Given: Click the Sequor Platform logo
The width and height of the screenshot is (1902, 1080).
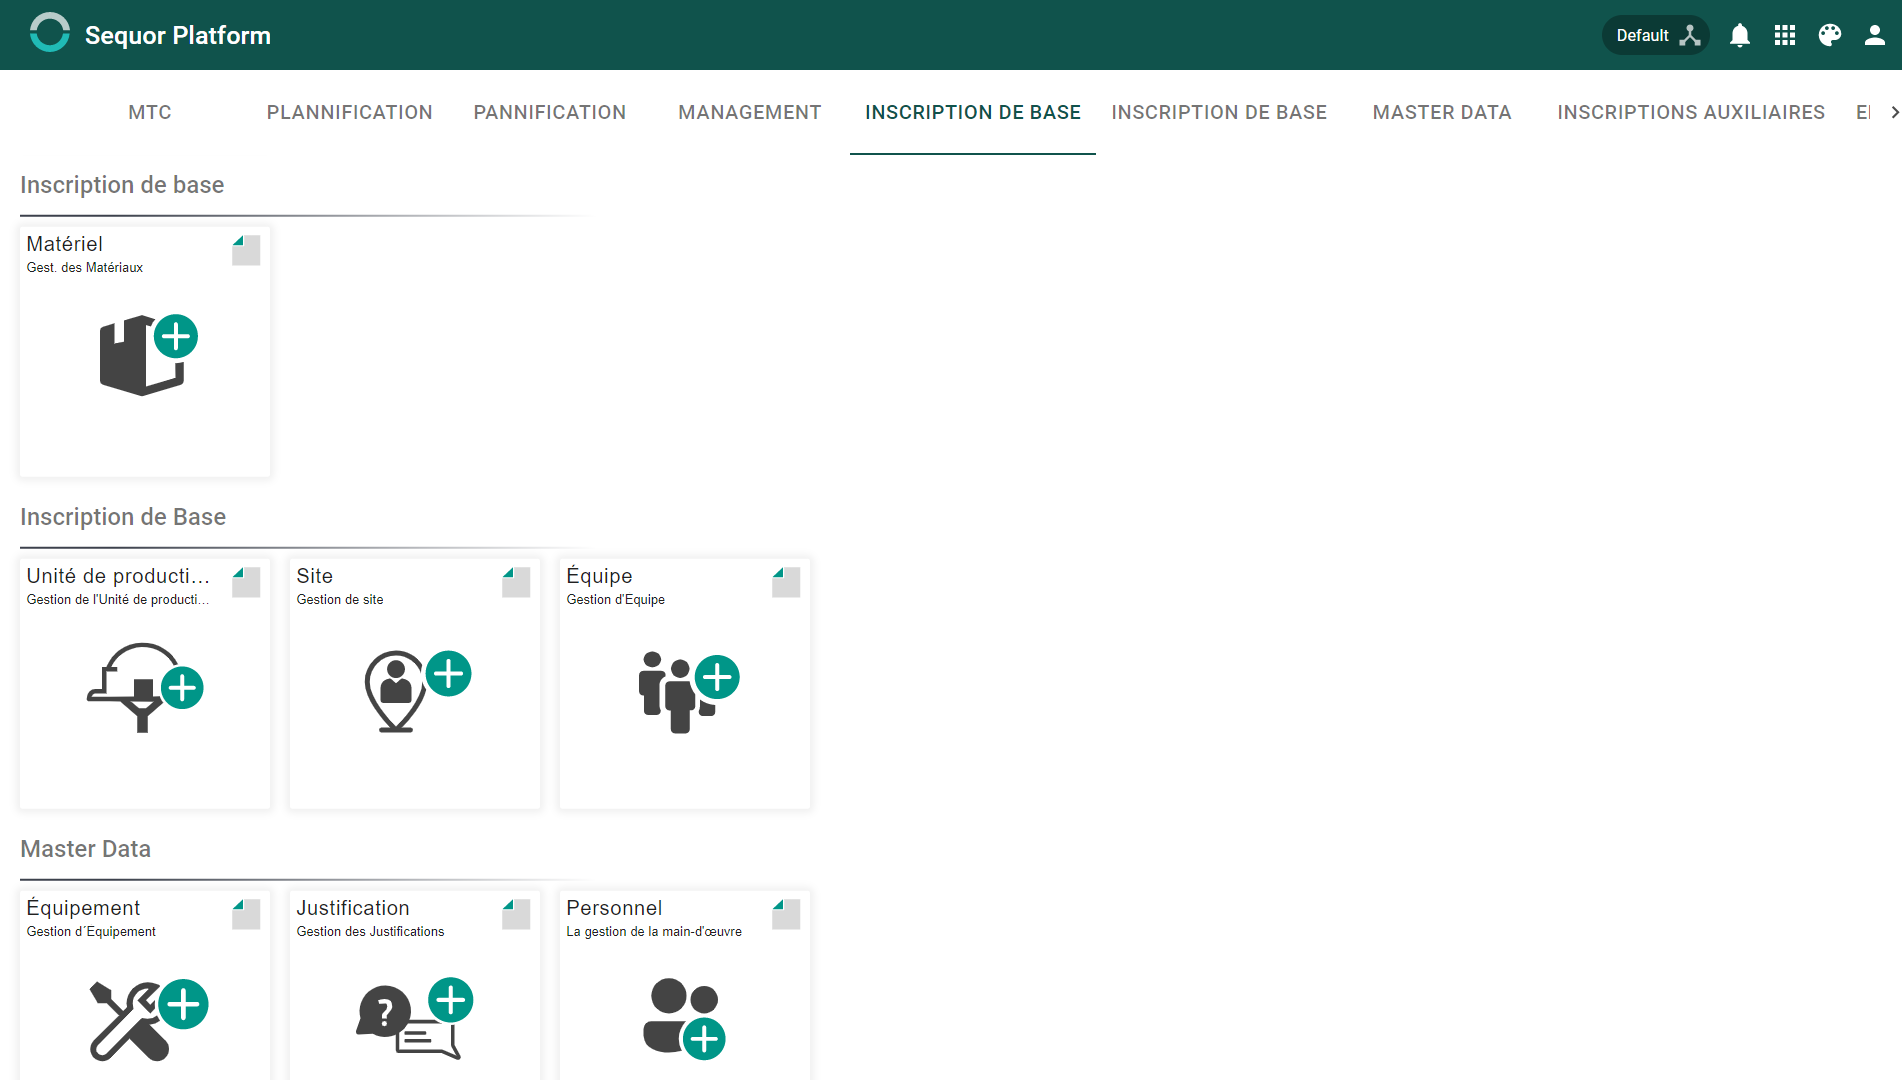Looking at the screenshot, I should pyautogui.click(x=50, y=33).
